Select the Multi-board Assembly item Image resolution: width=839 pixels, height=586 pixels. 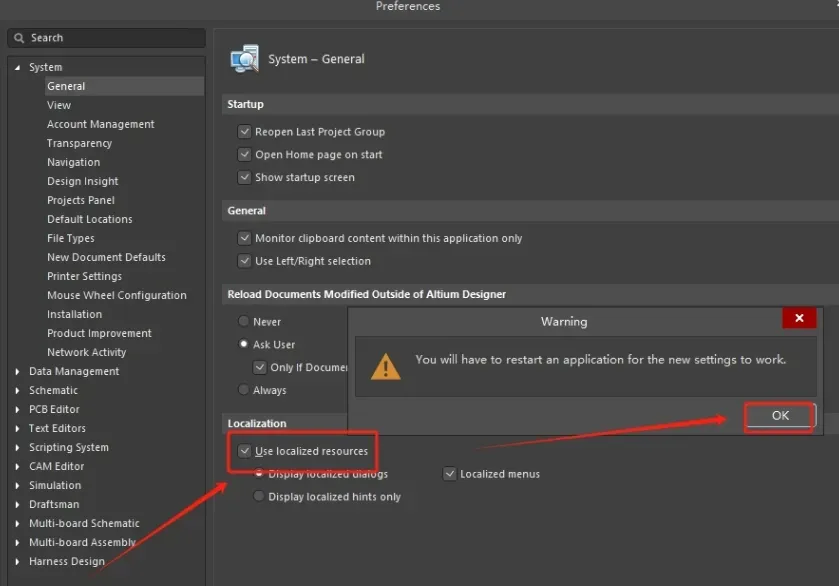[x=82, y=542]
